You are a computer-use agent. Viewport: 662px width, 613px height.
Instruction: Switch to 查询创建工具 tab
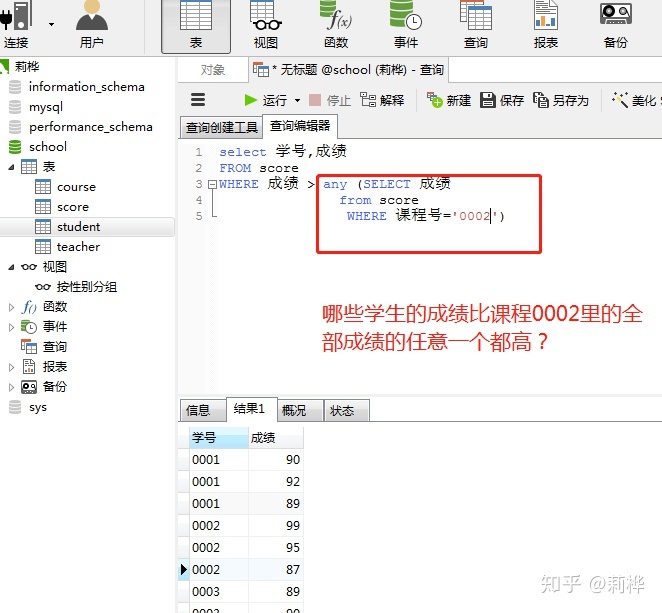click(222, 127)
